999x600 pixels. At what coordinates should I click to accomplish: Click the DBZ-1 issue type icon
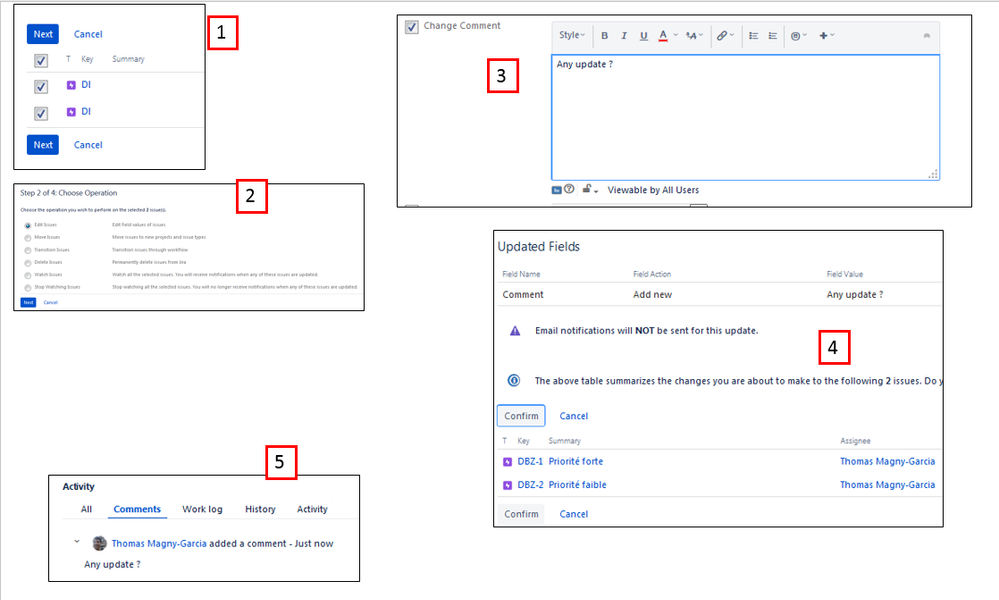coord(508,462)
